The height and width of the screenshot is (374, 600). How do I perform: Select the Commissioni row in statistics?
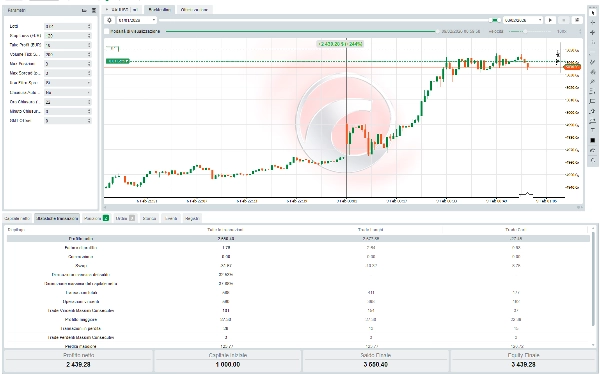pos(298,256)
